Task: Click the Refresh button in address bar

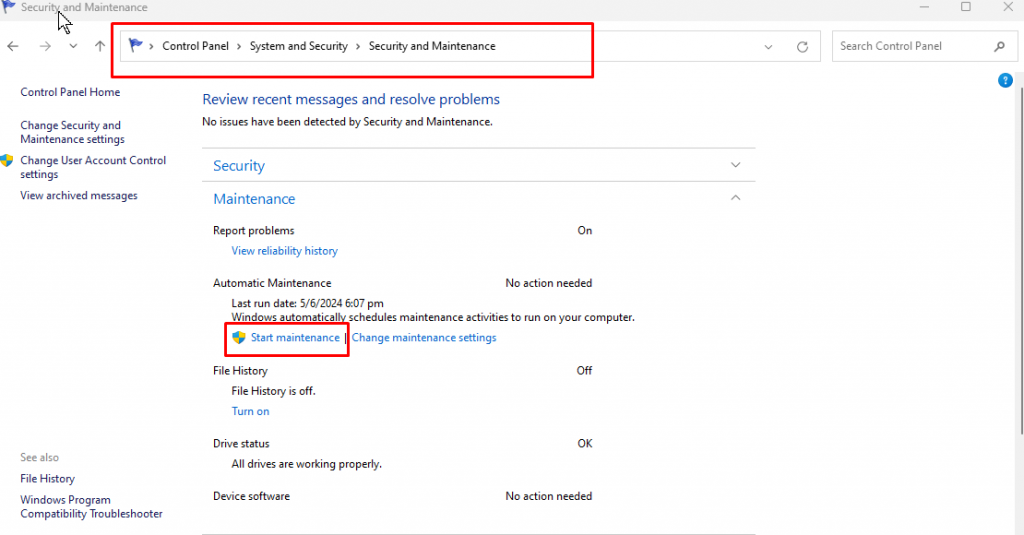Action: tap(802, 46)
